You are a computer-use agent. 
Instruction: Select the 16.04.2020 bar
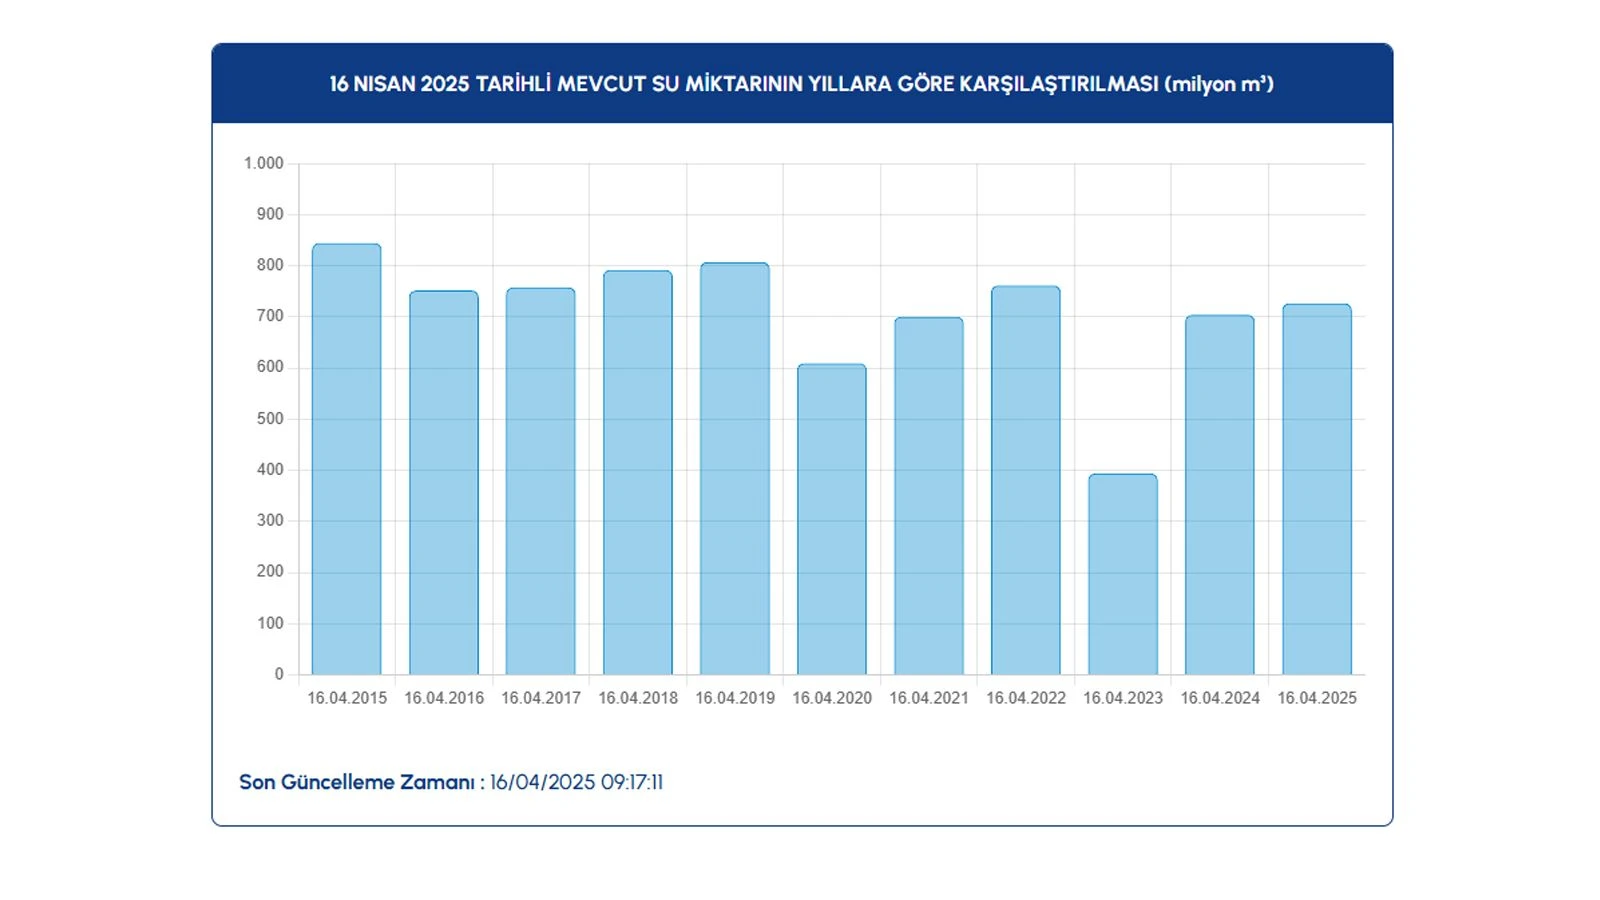coord(831,520)
